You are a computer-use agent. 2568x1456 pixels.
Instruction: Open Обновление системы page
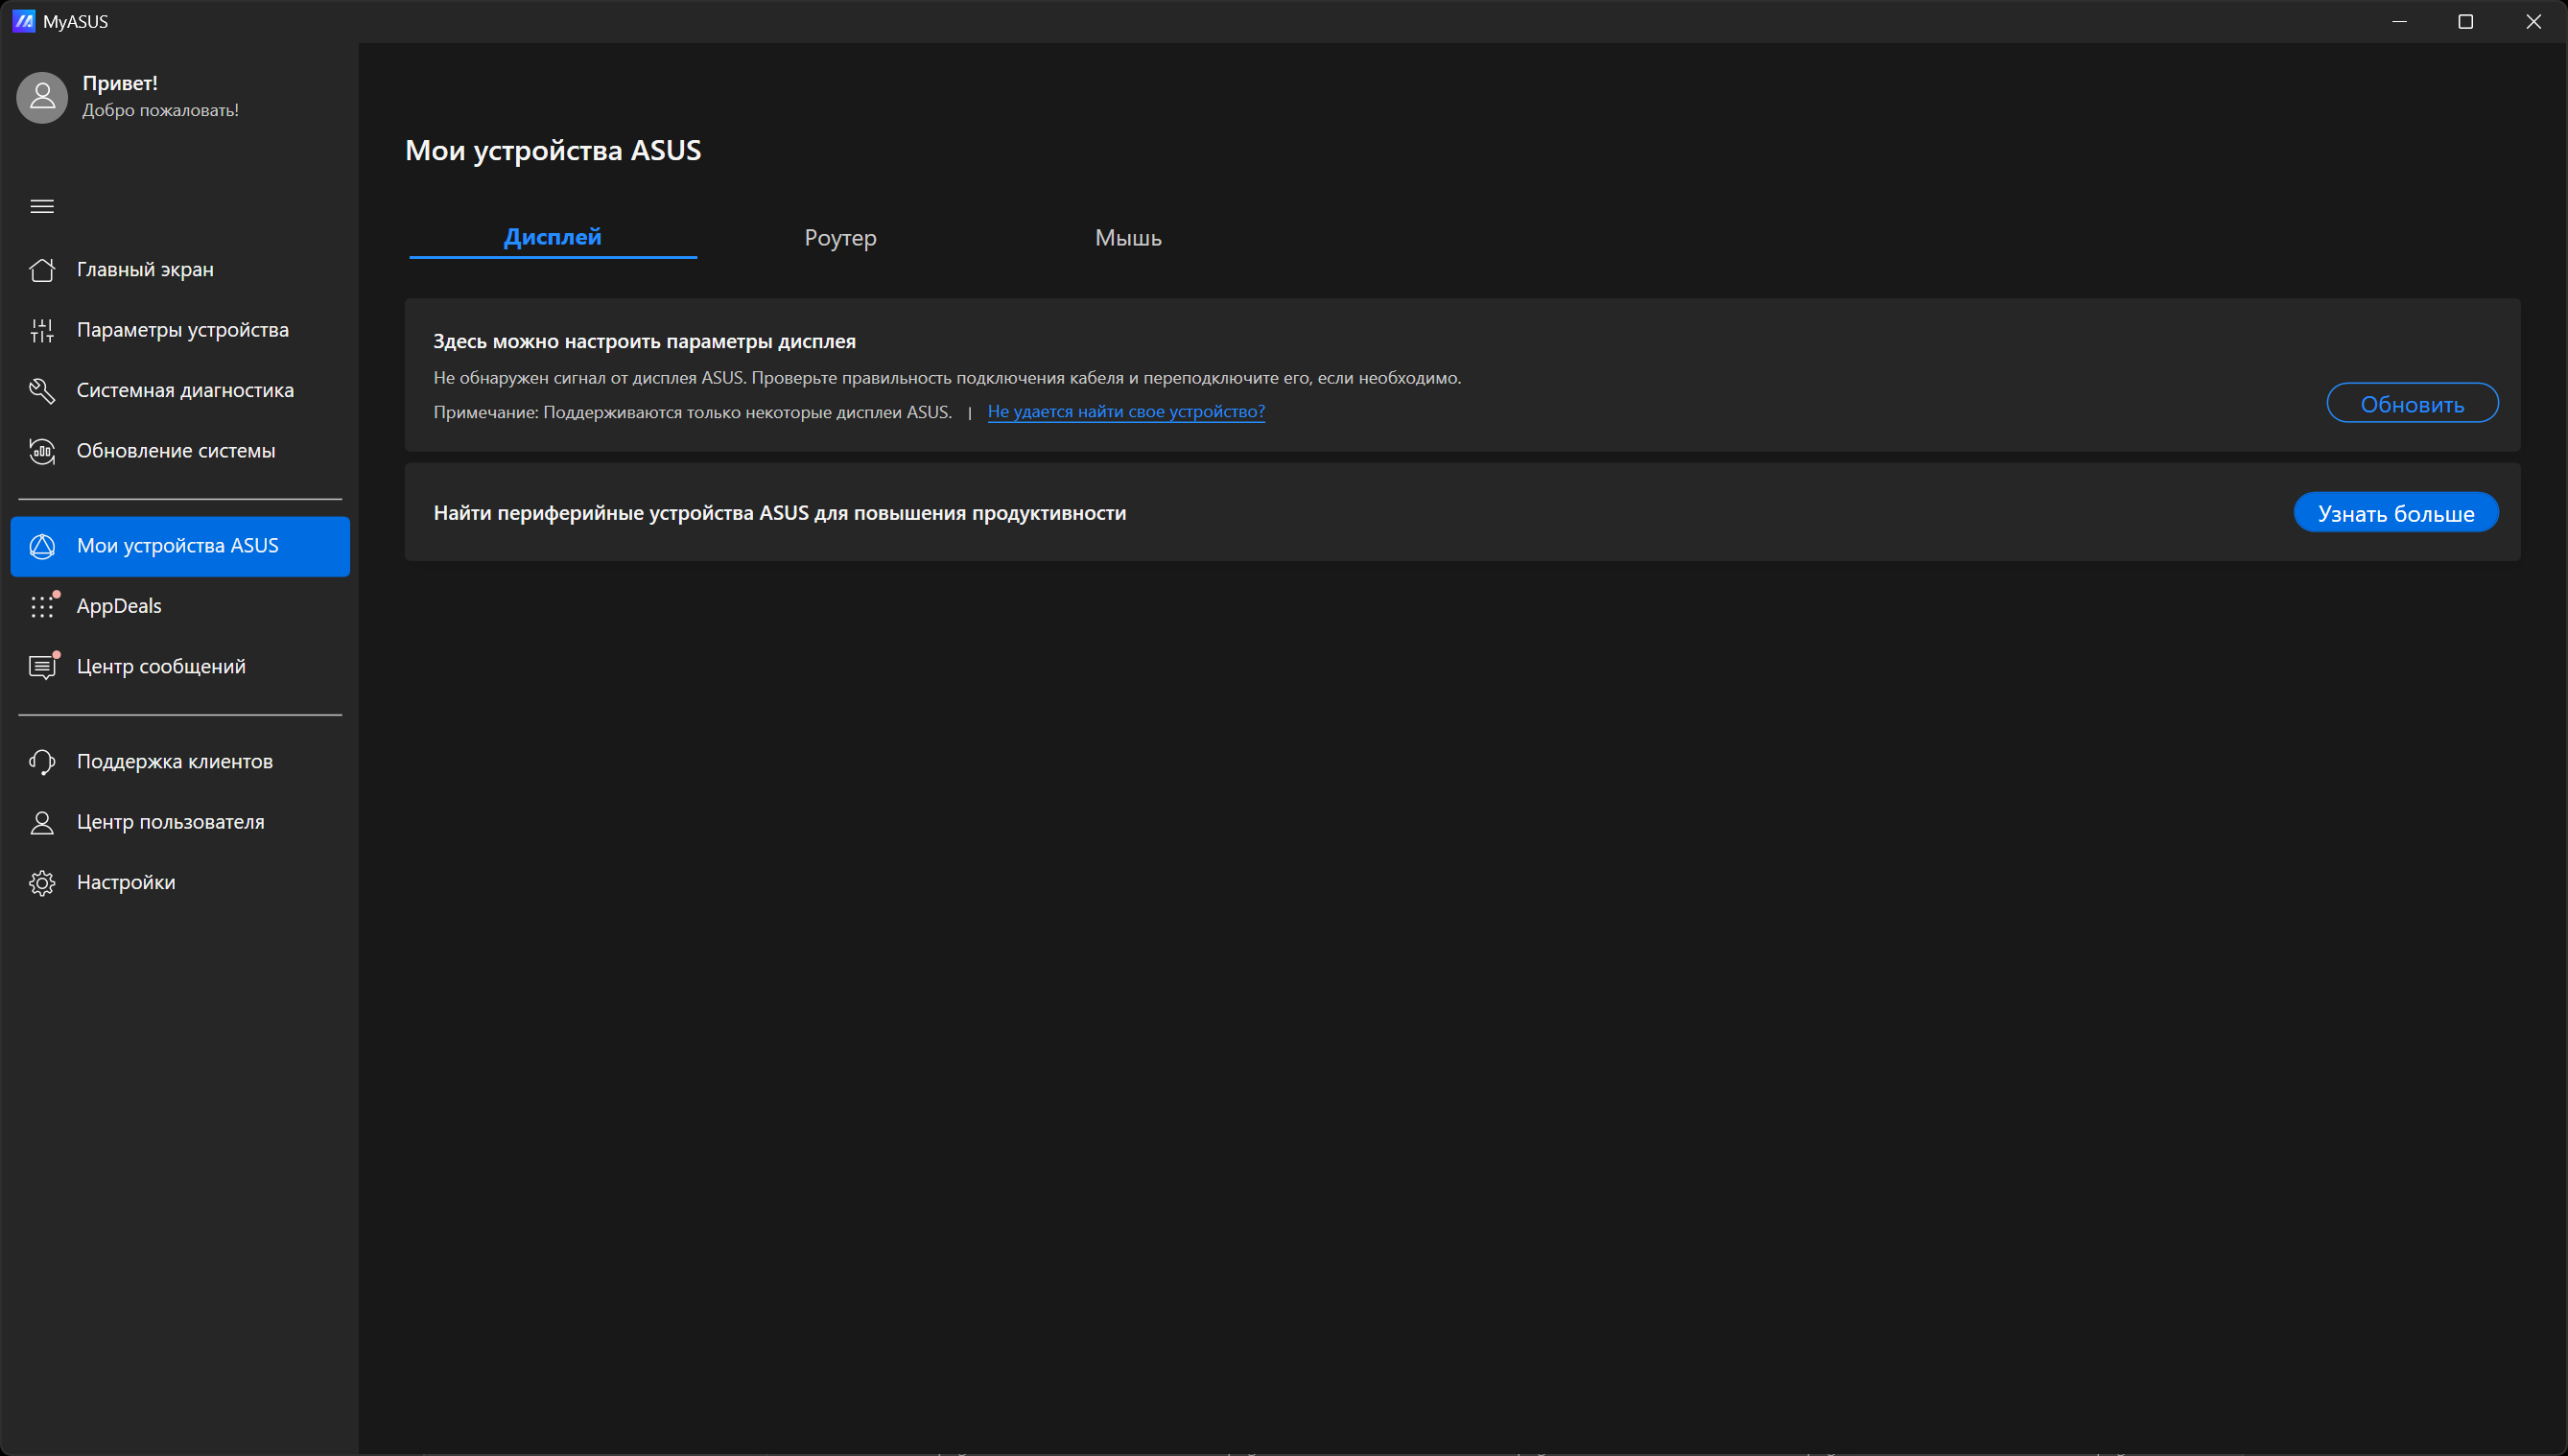pos(180,451)
